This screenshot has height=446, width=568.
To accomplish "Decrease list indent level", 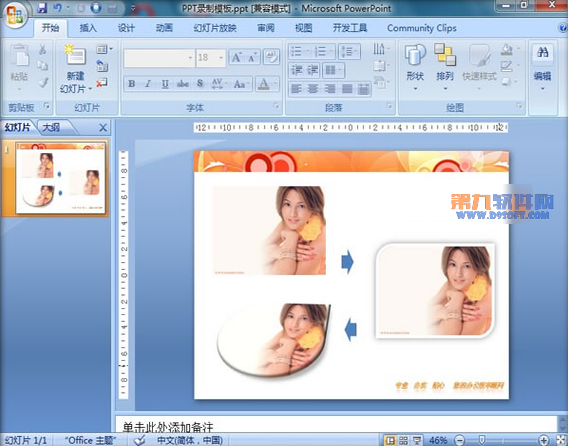I will pos(297,70).
